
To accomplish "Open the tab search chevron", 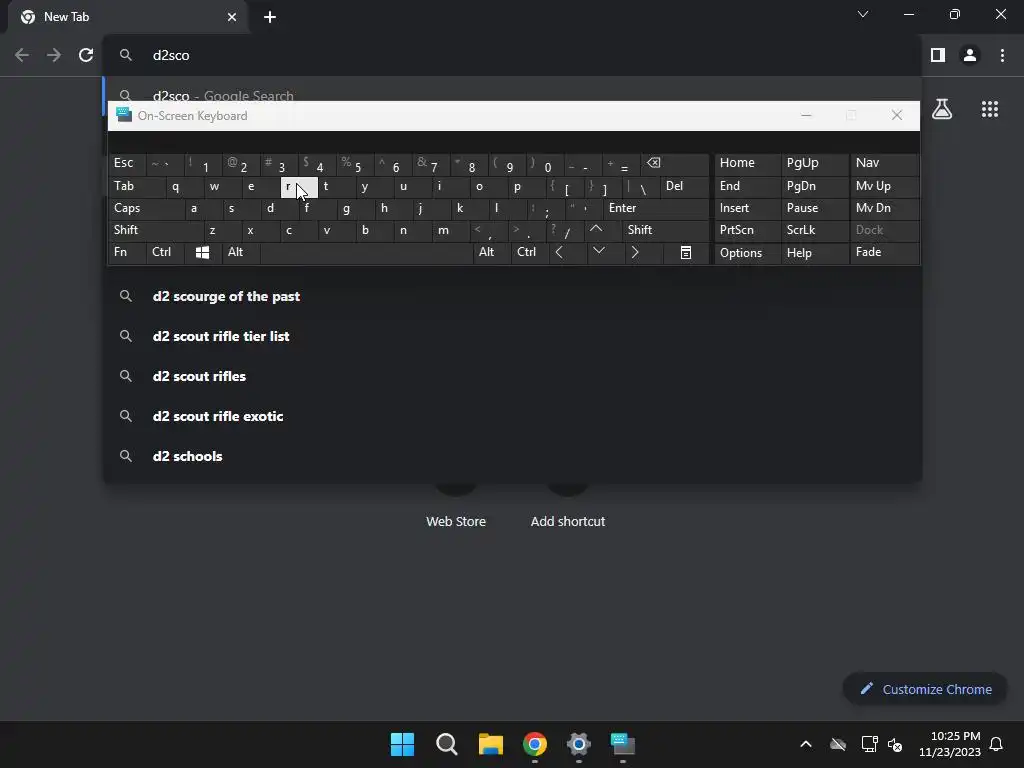I will (863, 14).
